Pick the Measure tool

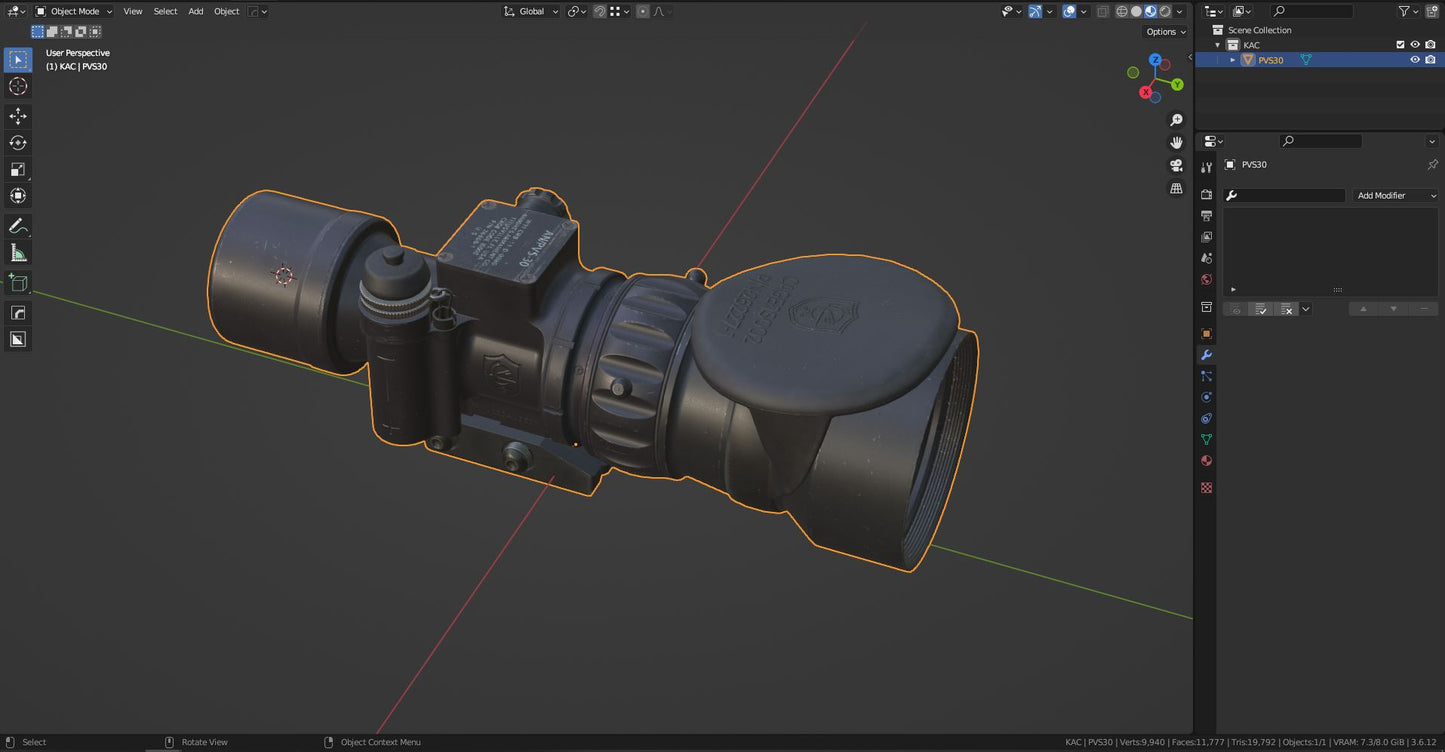18,253
